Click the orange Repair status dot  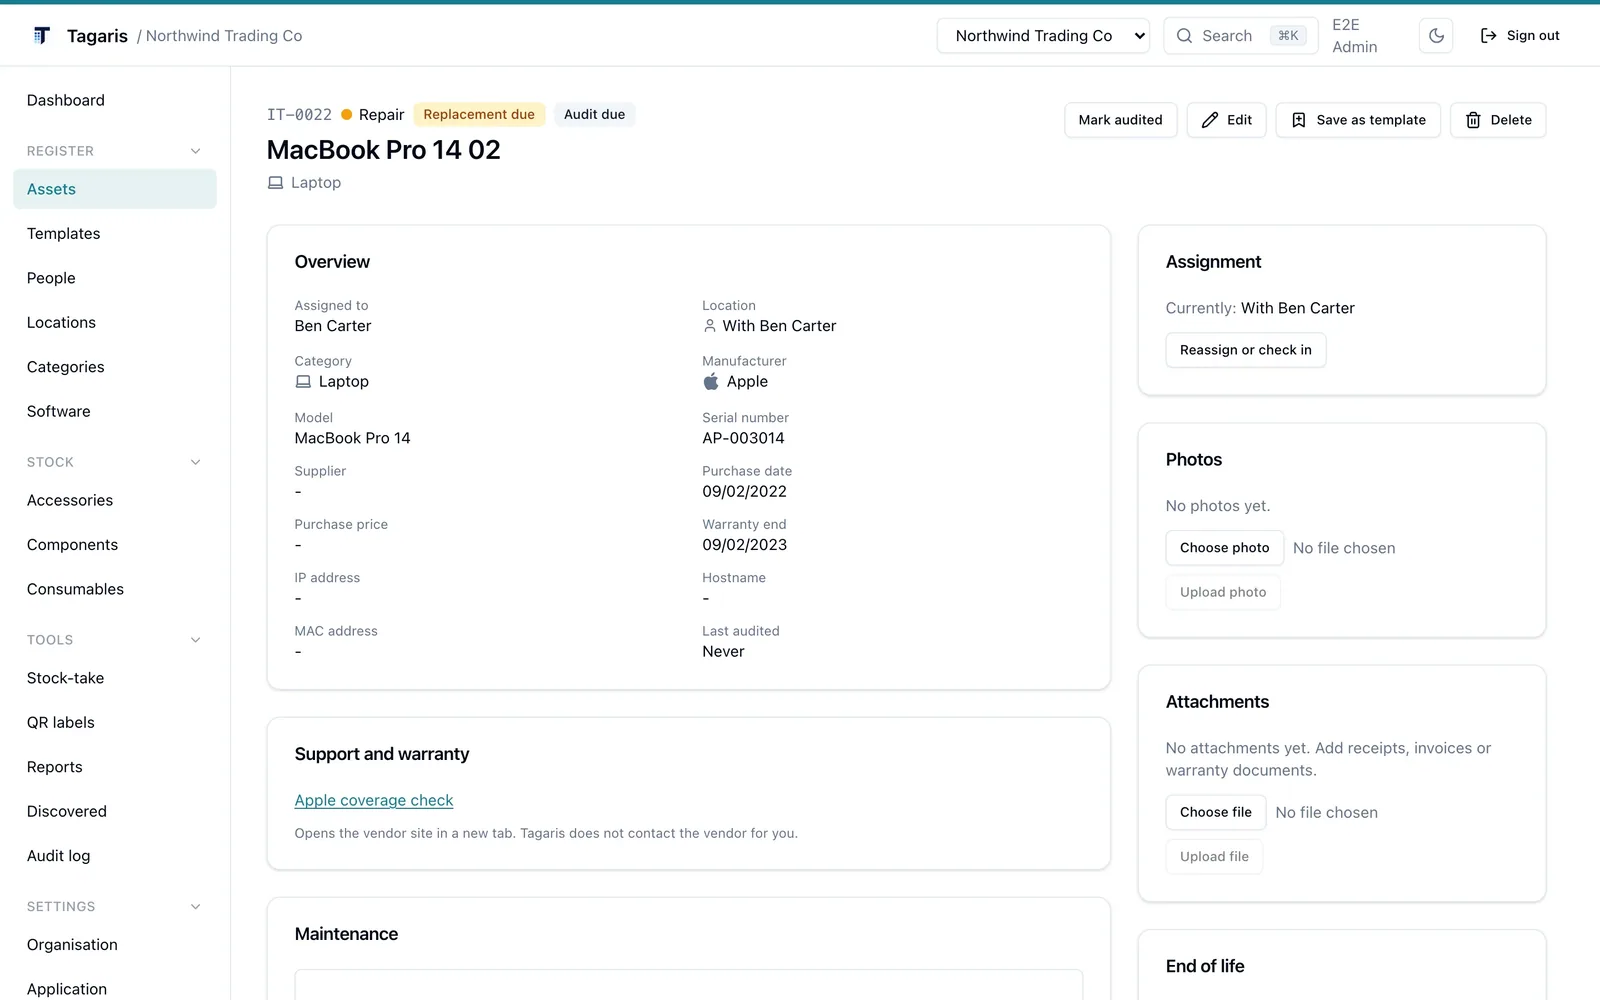tap(347, 115)
